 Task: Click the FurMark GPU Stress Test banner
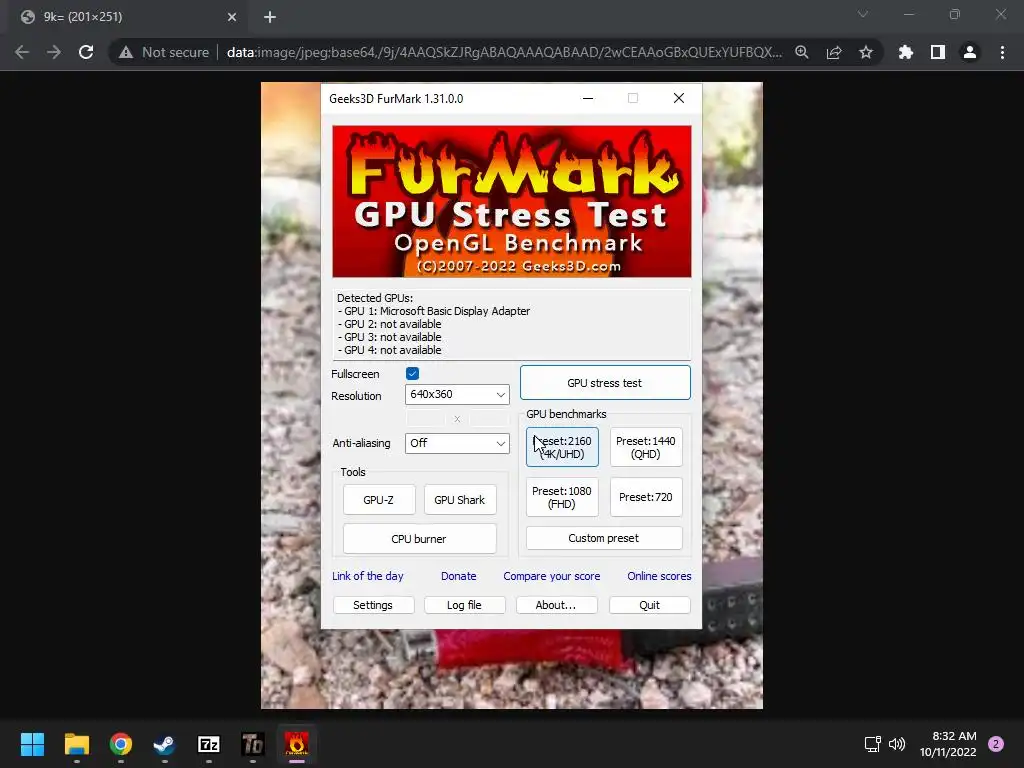tap(512, 201)
